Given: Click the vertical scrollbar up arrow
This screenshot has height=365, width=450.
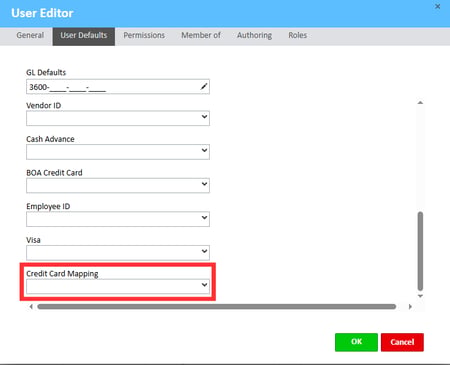Looking at the screenshot, I should (420, 103).
